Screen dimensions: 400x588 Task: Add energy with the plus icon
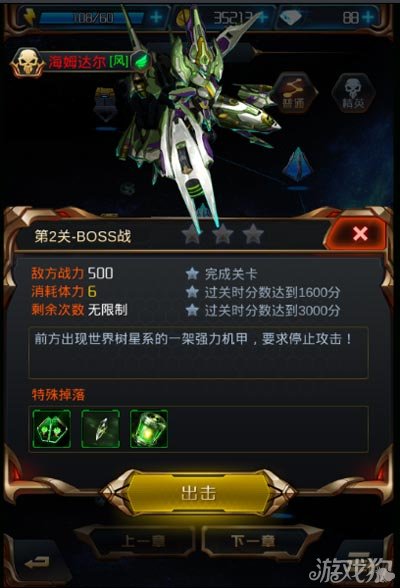coord(156,17)
